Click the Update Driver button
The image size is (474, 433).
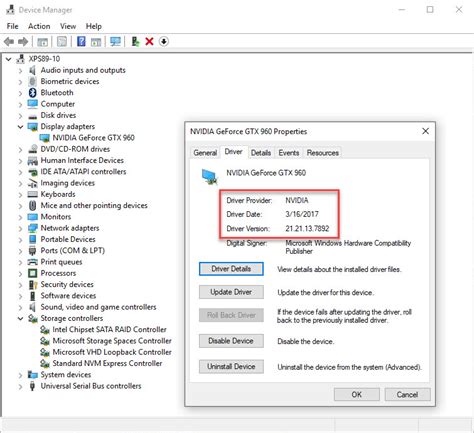(x=231, y=292)
